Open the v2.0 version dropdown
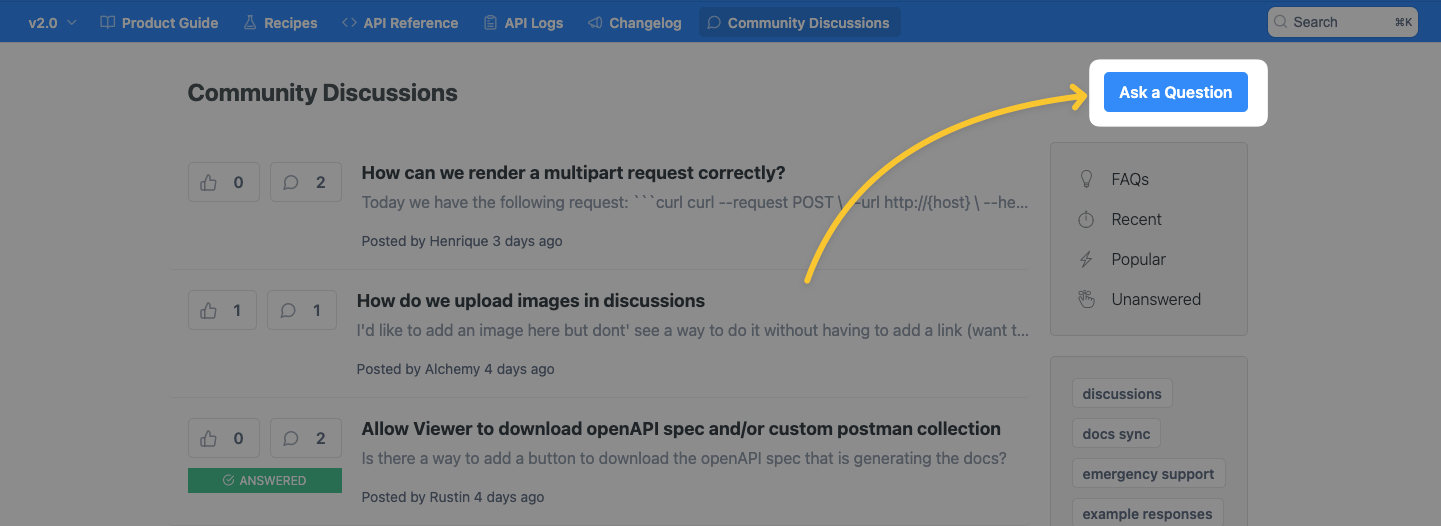The height and width of the screenshot is (526, 1441). pyautogui.click(x=52, y=23)
